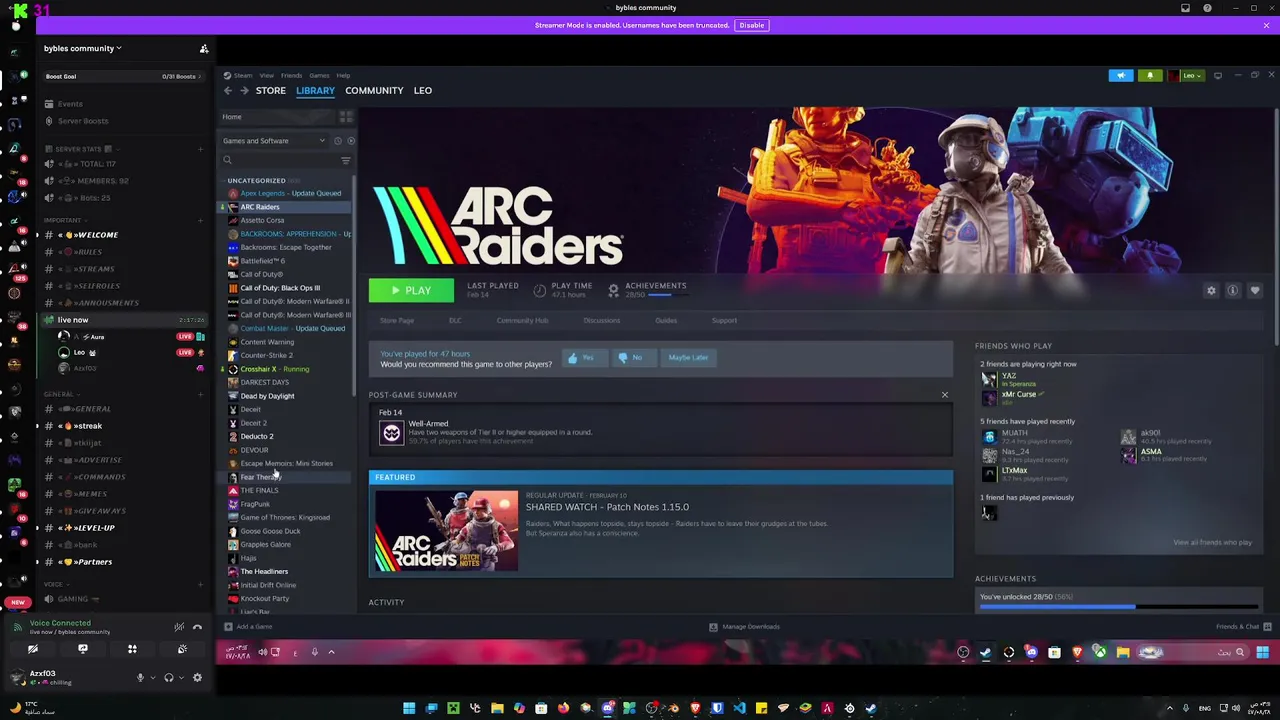The image size is (1280, 720).
Task: Open SHARED WATCH patch notes thumbnail
Action: 446,530
